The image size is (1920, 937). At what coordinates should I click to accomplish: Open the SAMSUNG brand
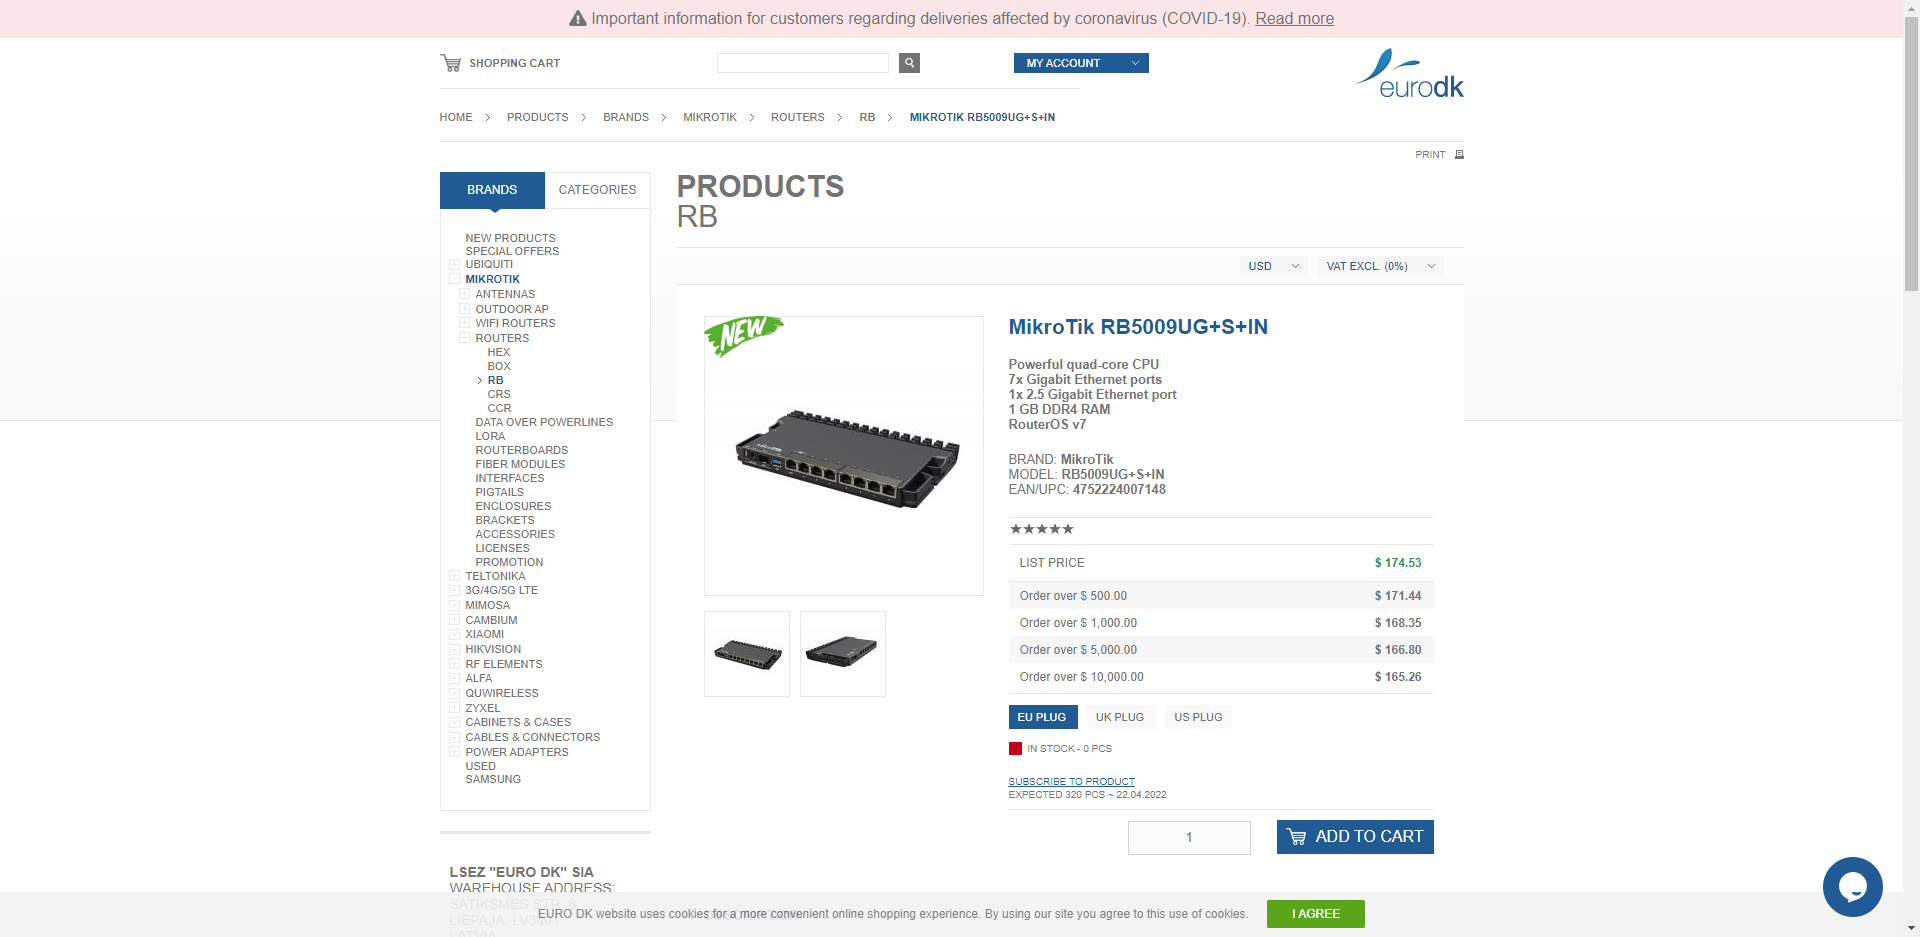493,779
